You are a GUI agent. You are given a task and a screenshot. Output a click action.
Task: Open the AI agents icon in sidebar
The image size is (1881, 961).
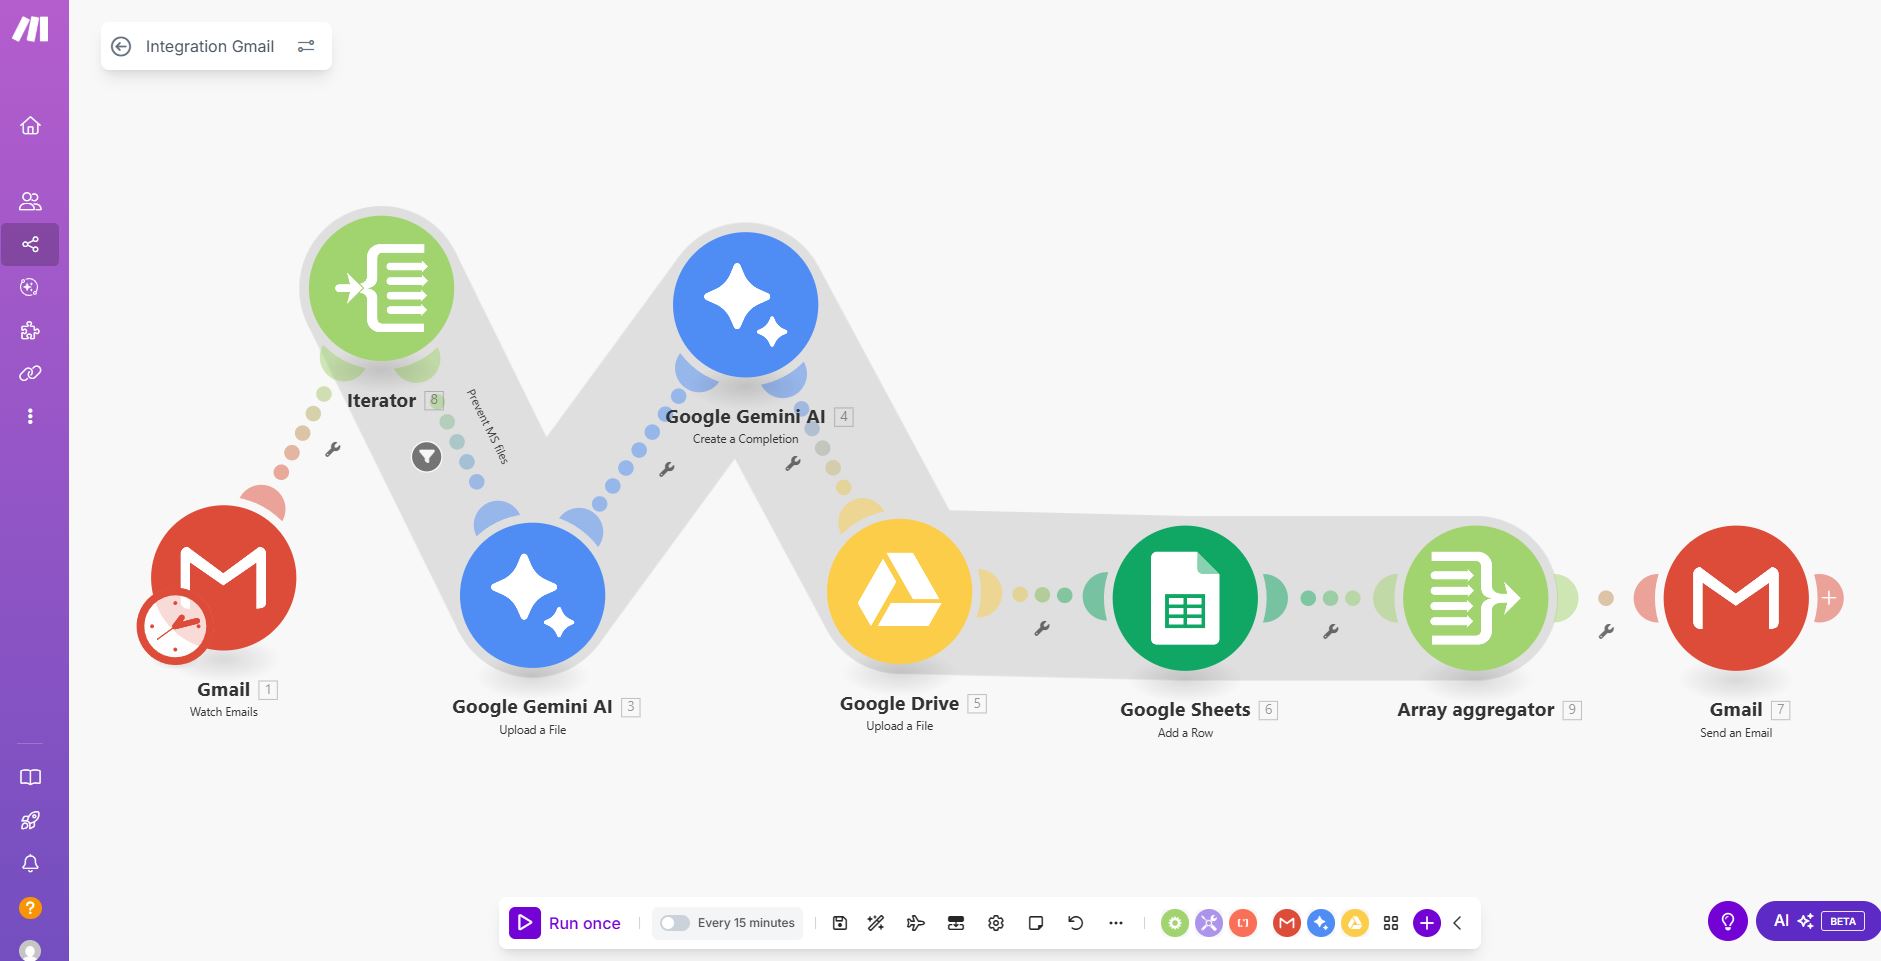click(30, 287)
